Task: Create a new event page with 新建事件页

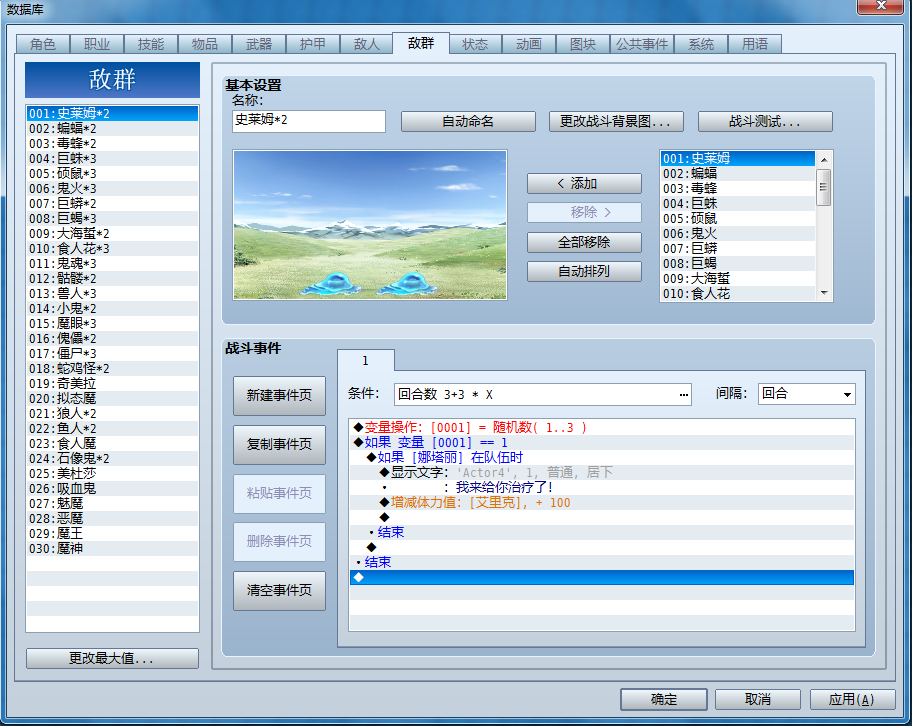Action: [x=279, y=396]
